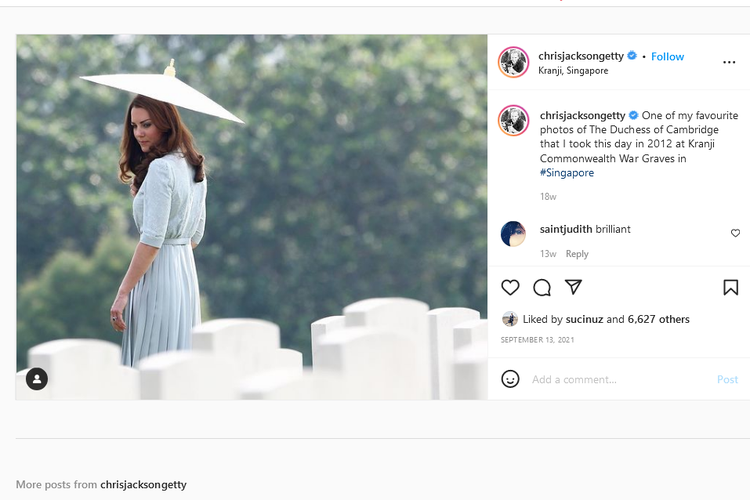Image resolution: width=750 pixels, height=500 pixels.
Task: Click the share paper plane icon
Action: tap(573, 288)
